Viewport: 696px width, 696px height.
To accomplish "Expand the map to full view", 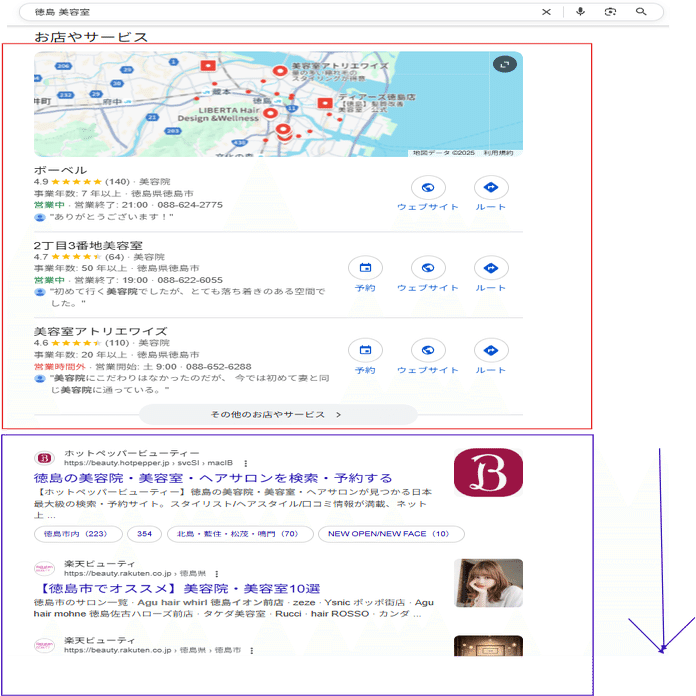I will tap(505, 64).
